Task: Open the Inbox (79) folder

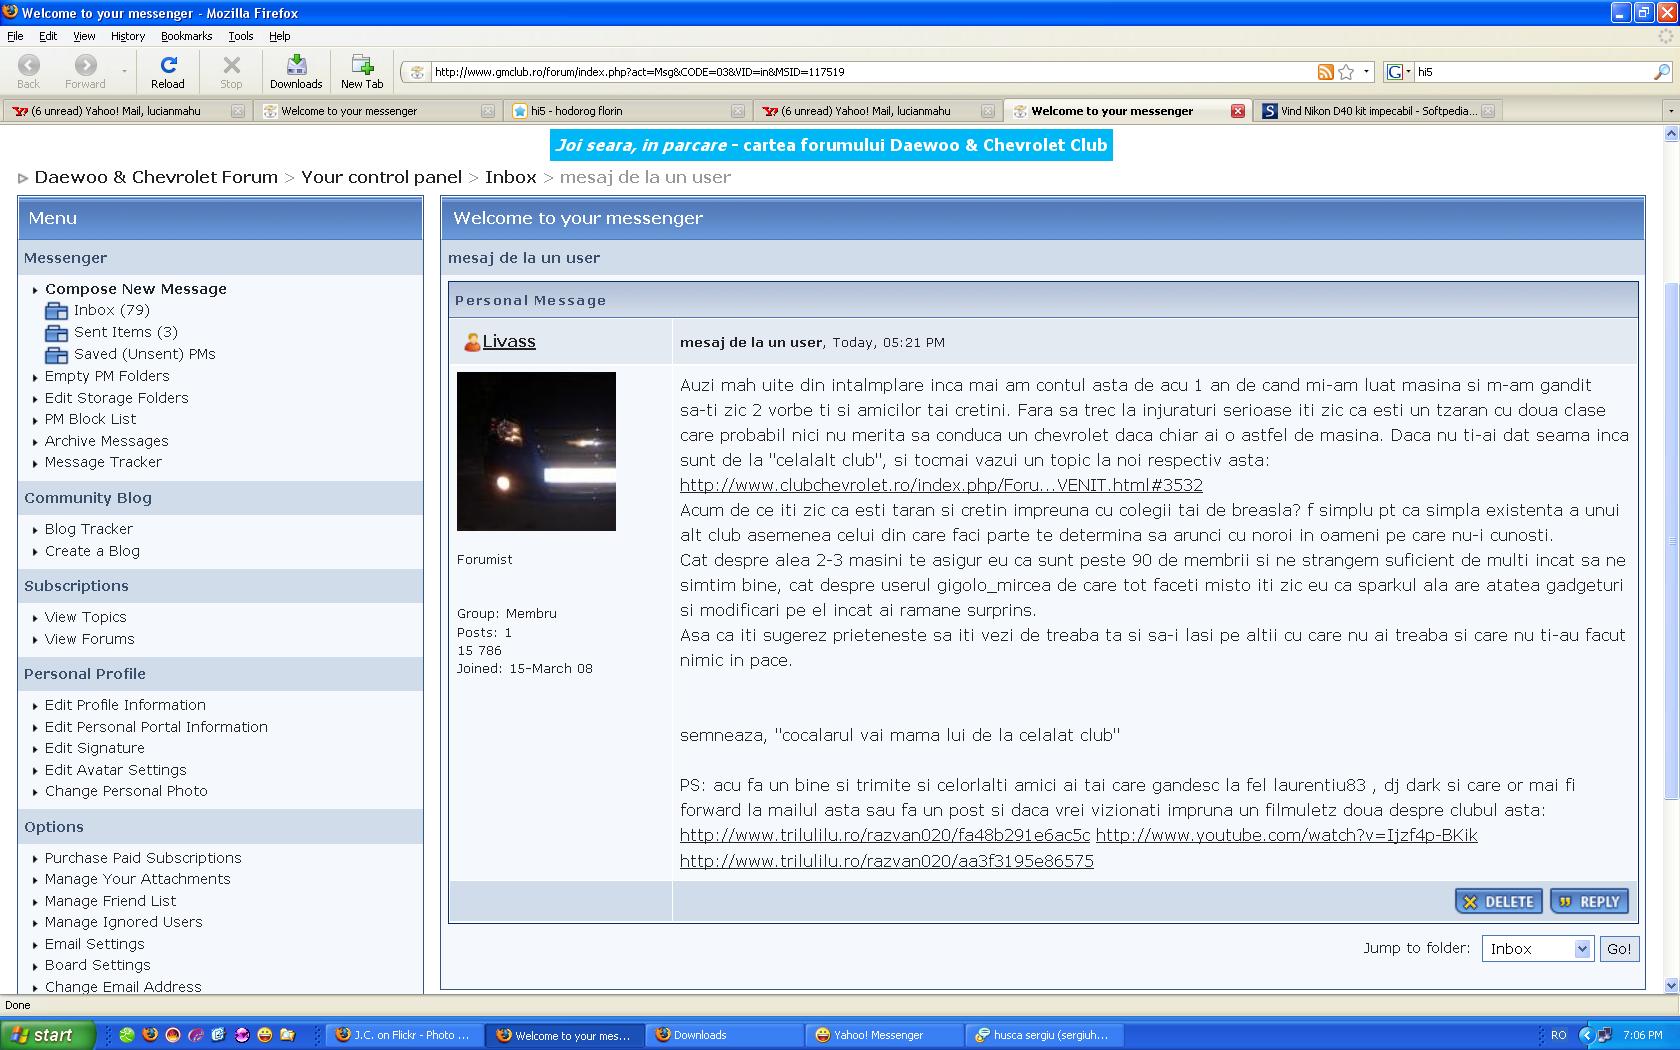Action: coord(111,310)
